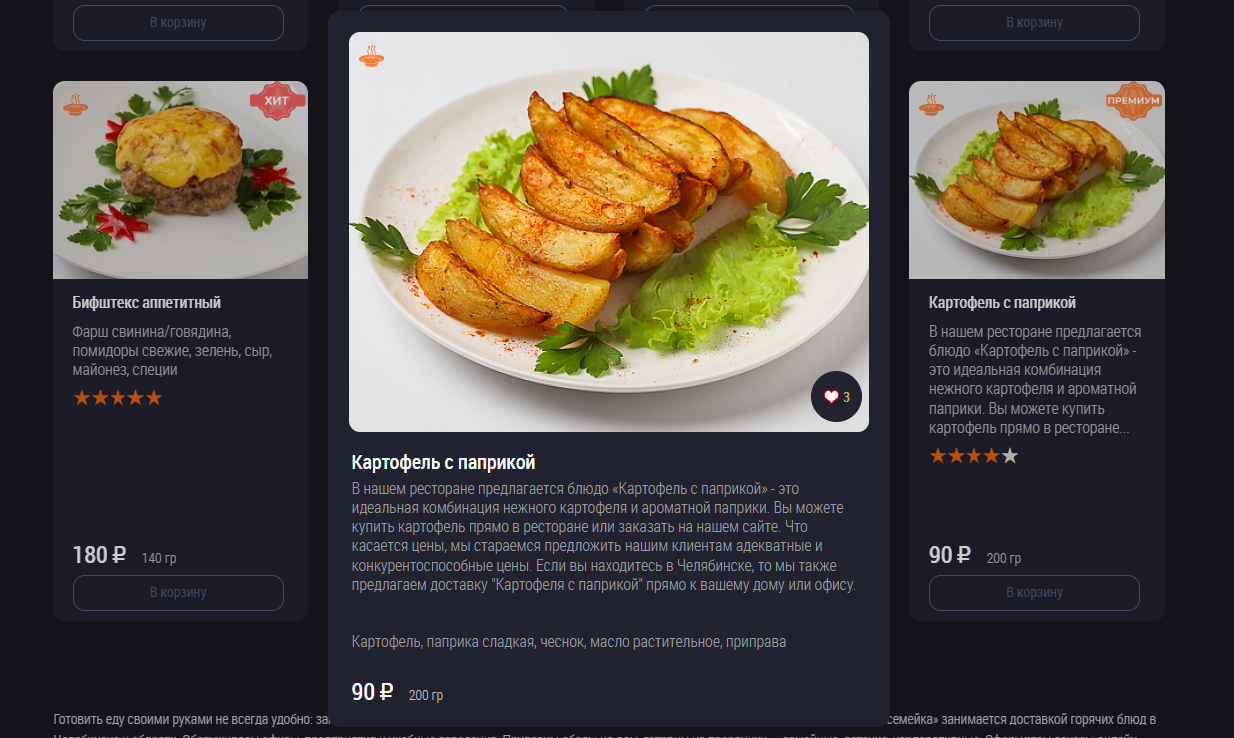Viewport: 1234px width, 738px height.
Task: Open the Бифштекс аппетитный dish photo
Action: [x=180, y=180]
